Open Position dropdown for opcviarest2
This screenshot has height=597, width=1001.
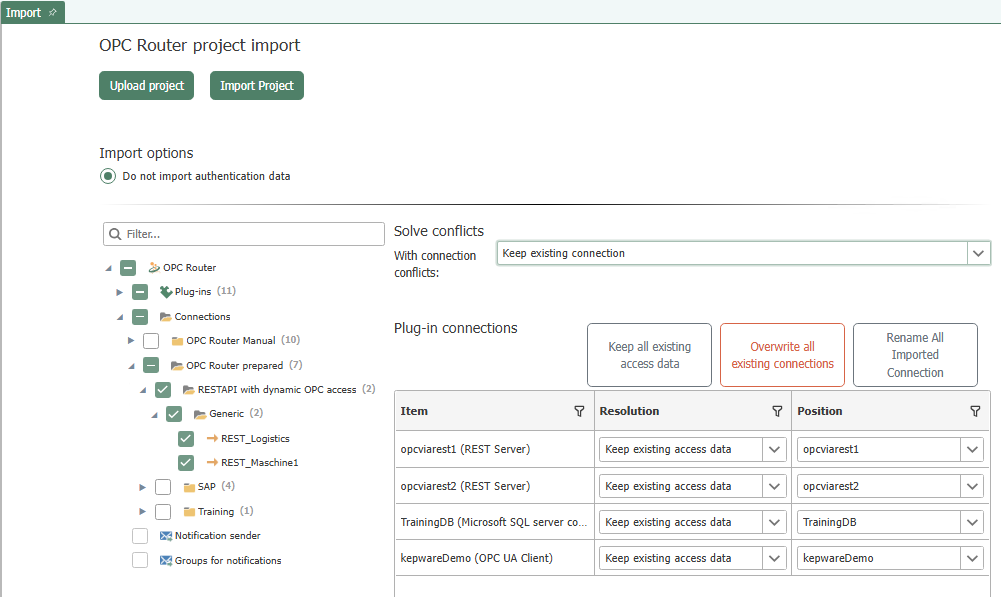click(972, 487)
